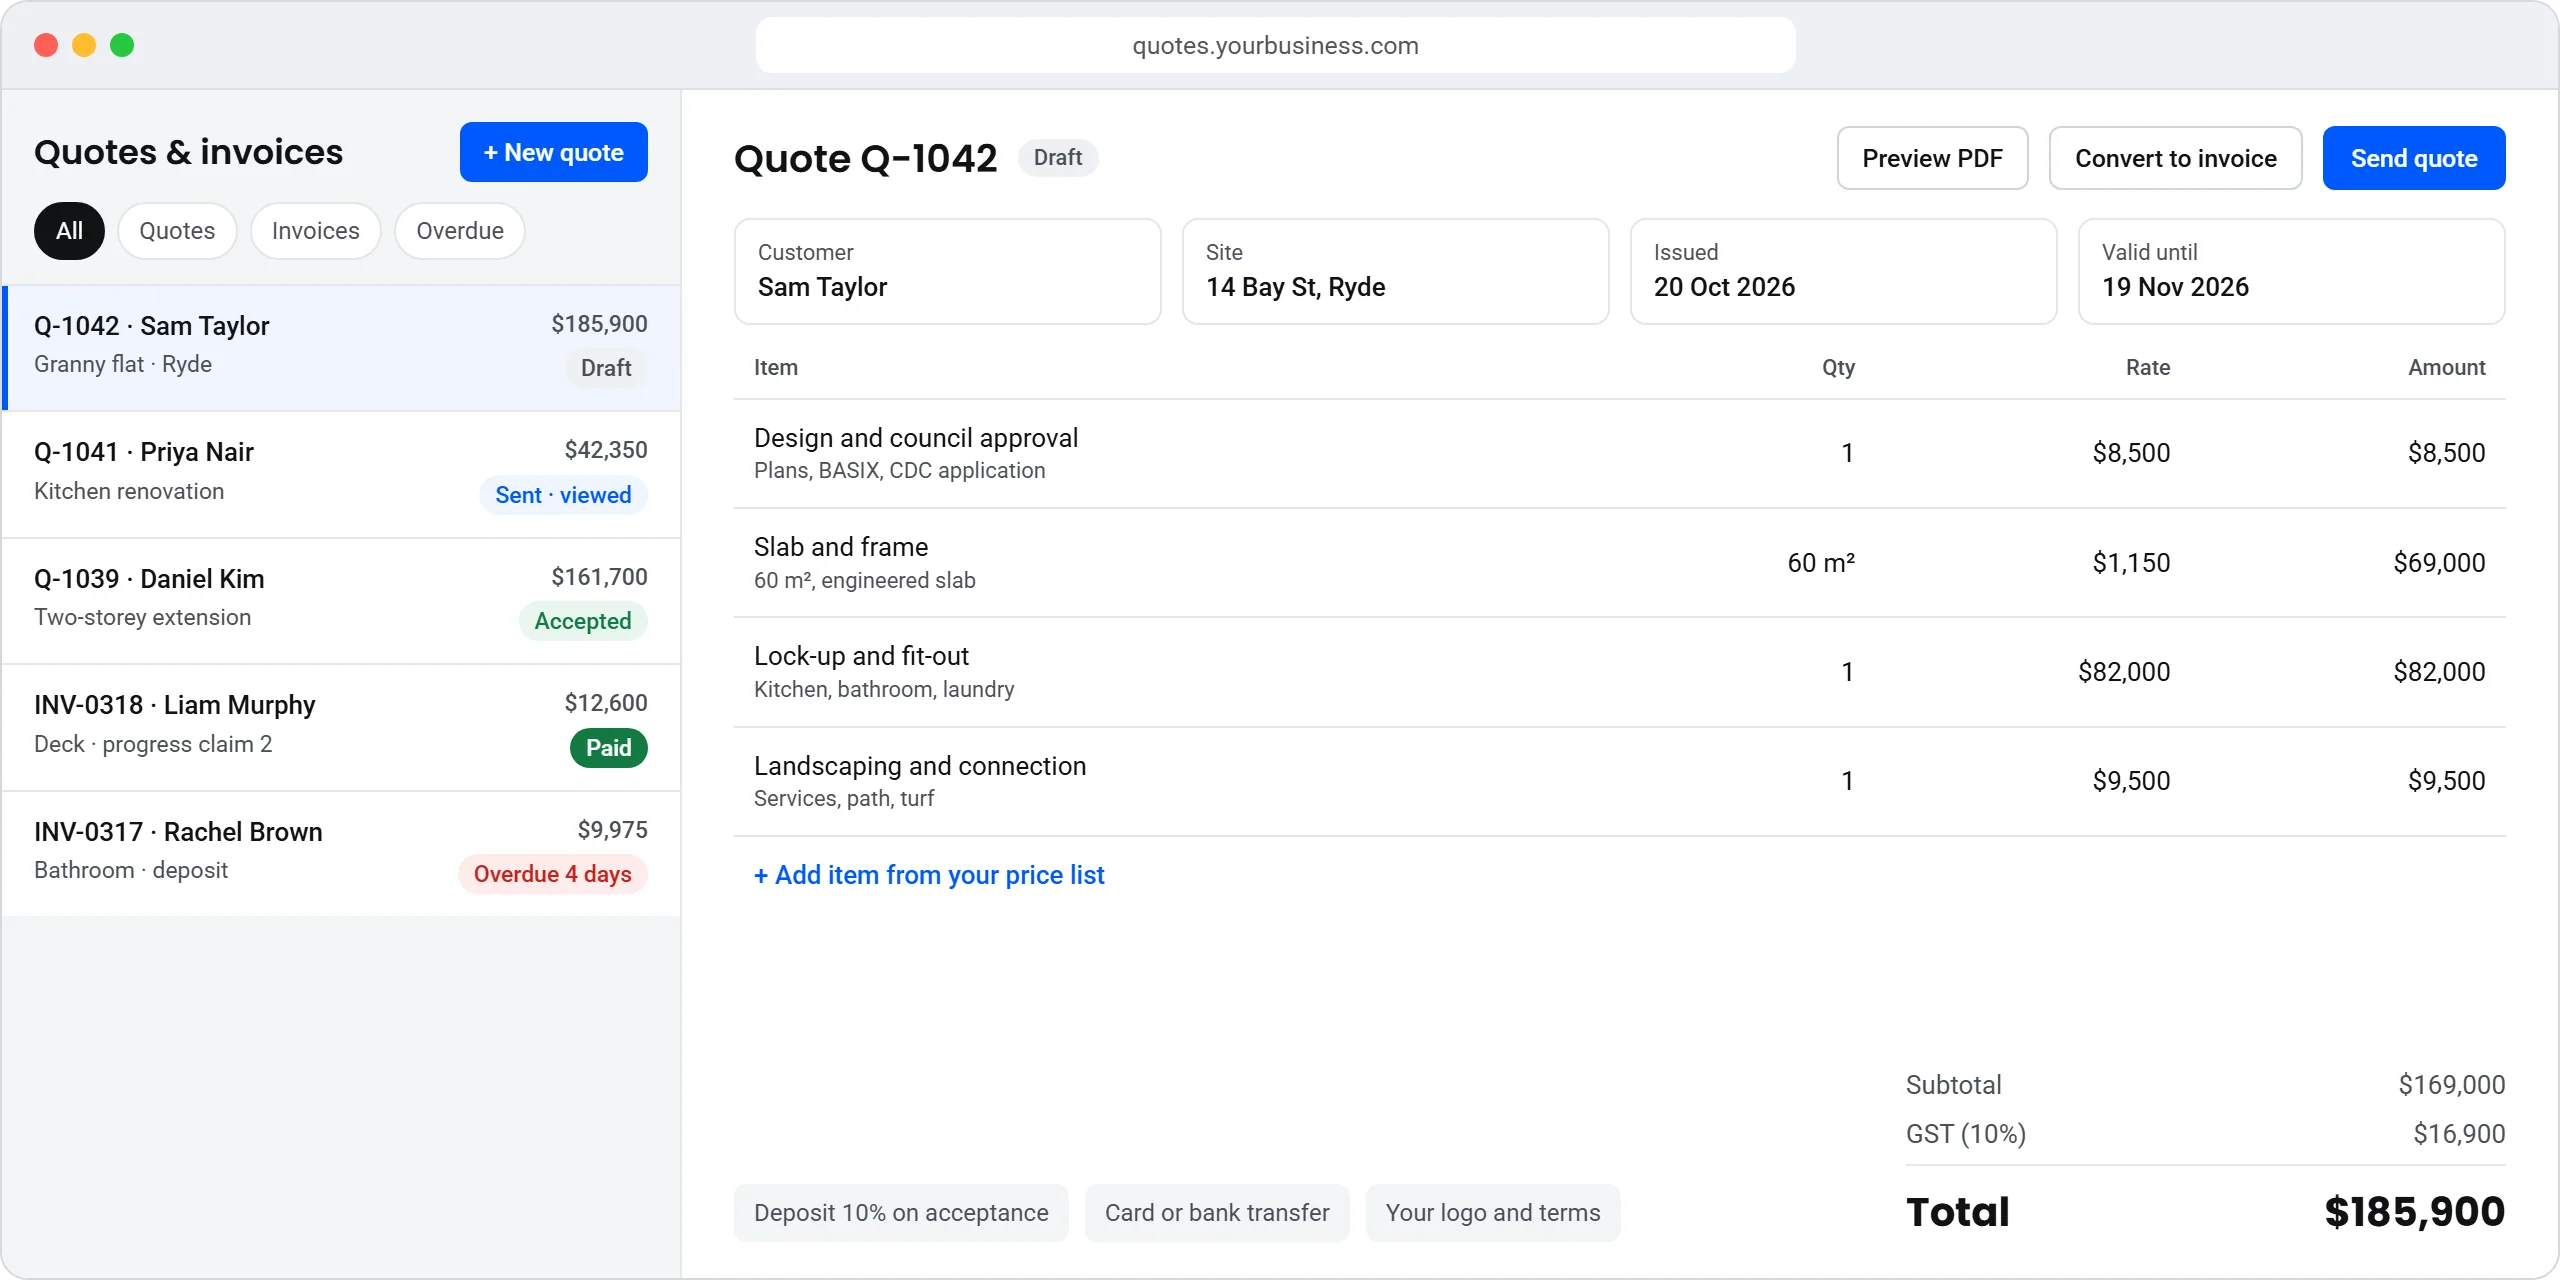Edit the Issued date 20 Oct 2026
2560x1280 pixels.
1843,271
